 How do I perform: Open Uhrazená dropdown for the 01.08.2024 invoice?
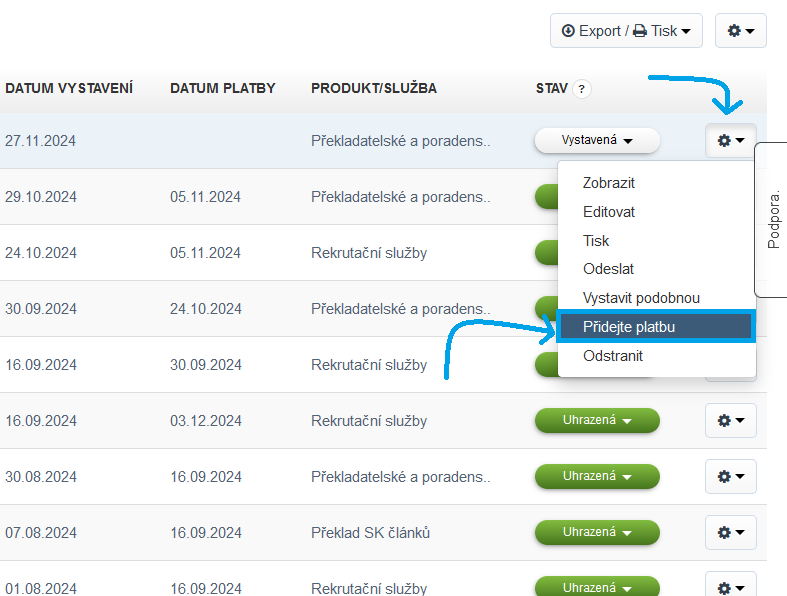coord(597,586)
